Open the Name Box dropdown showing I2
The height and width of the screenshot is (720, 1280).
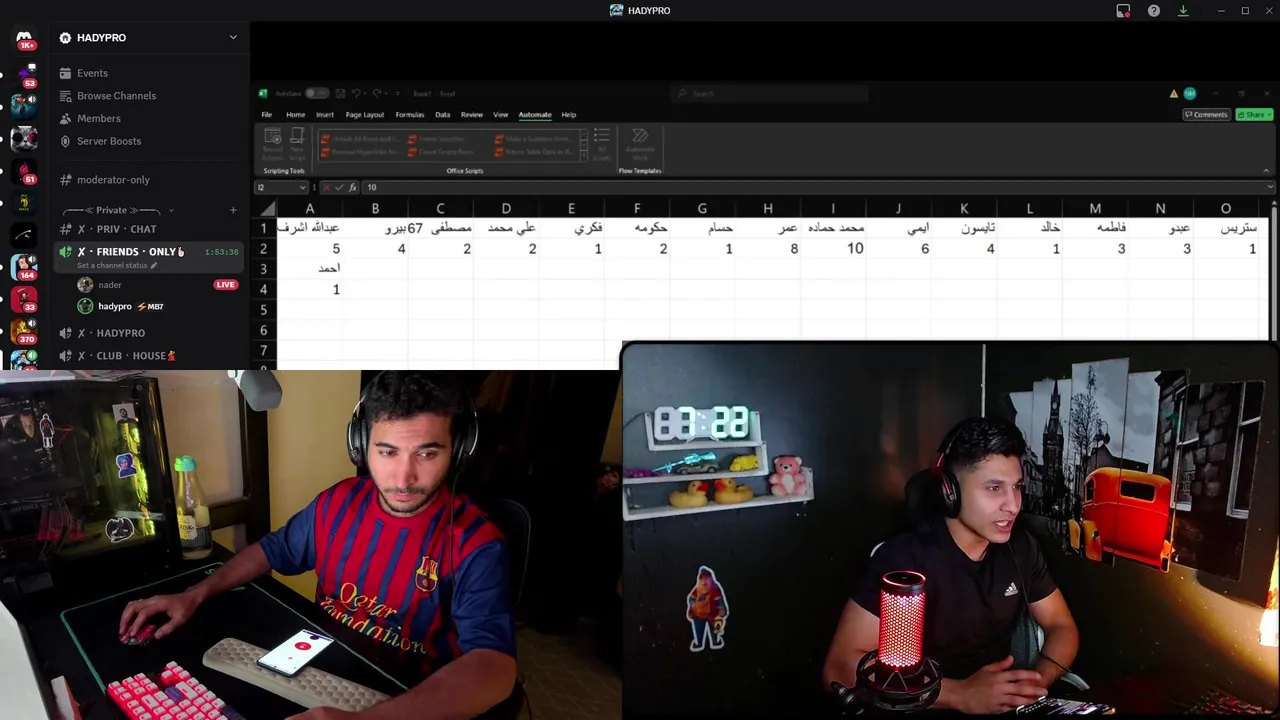(x=303, y=187)
